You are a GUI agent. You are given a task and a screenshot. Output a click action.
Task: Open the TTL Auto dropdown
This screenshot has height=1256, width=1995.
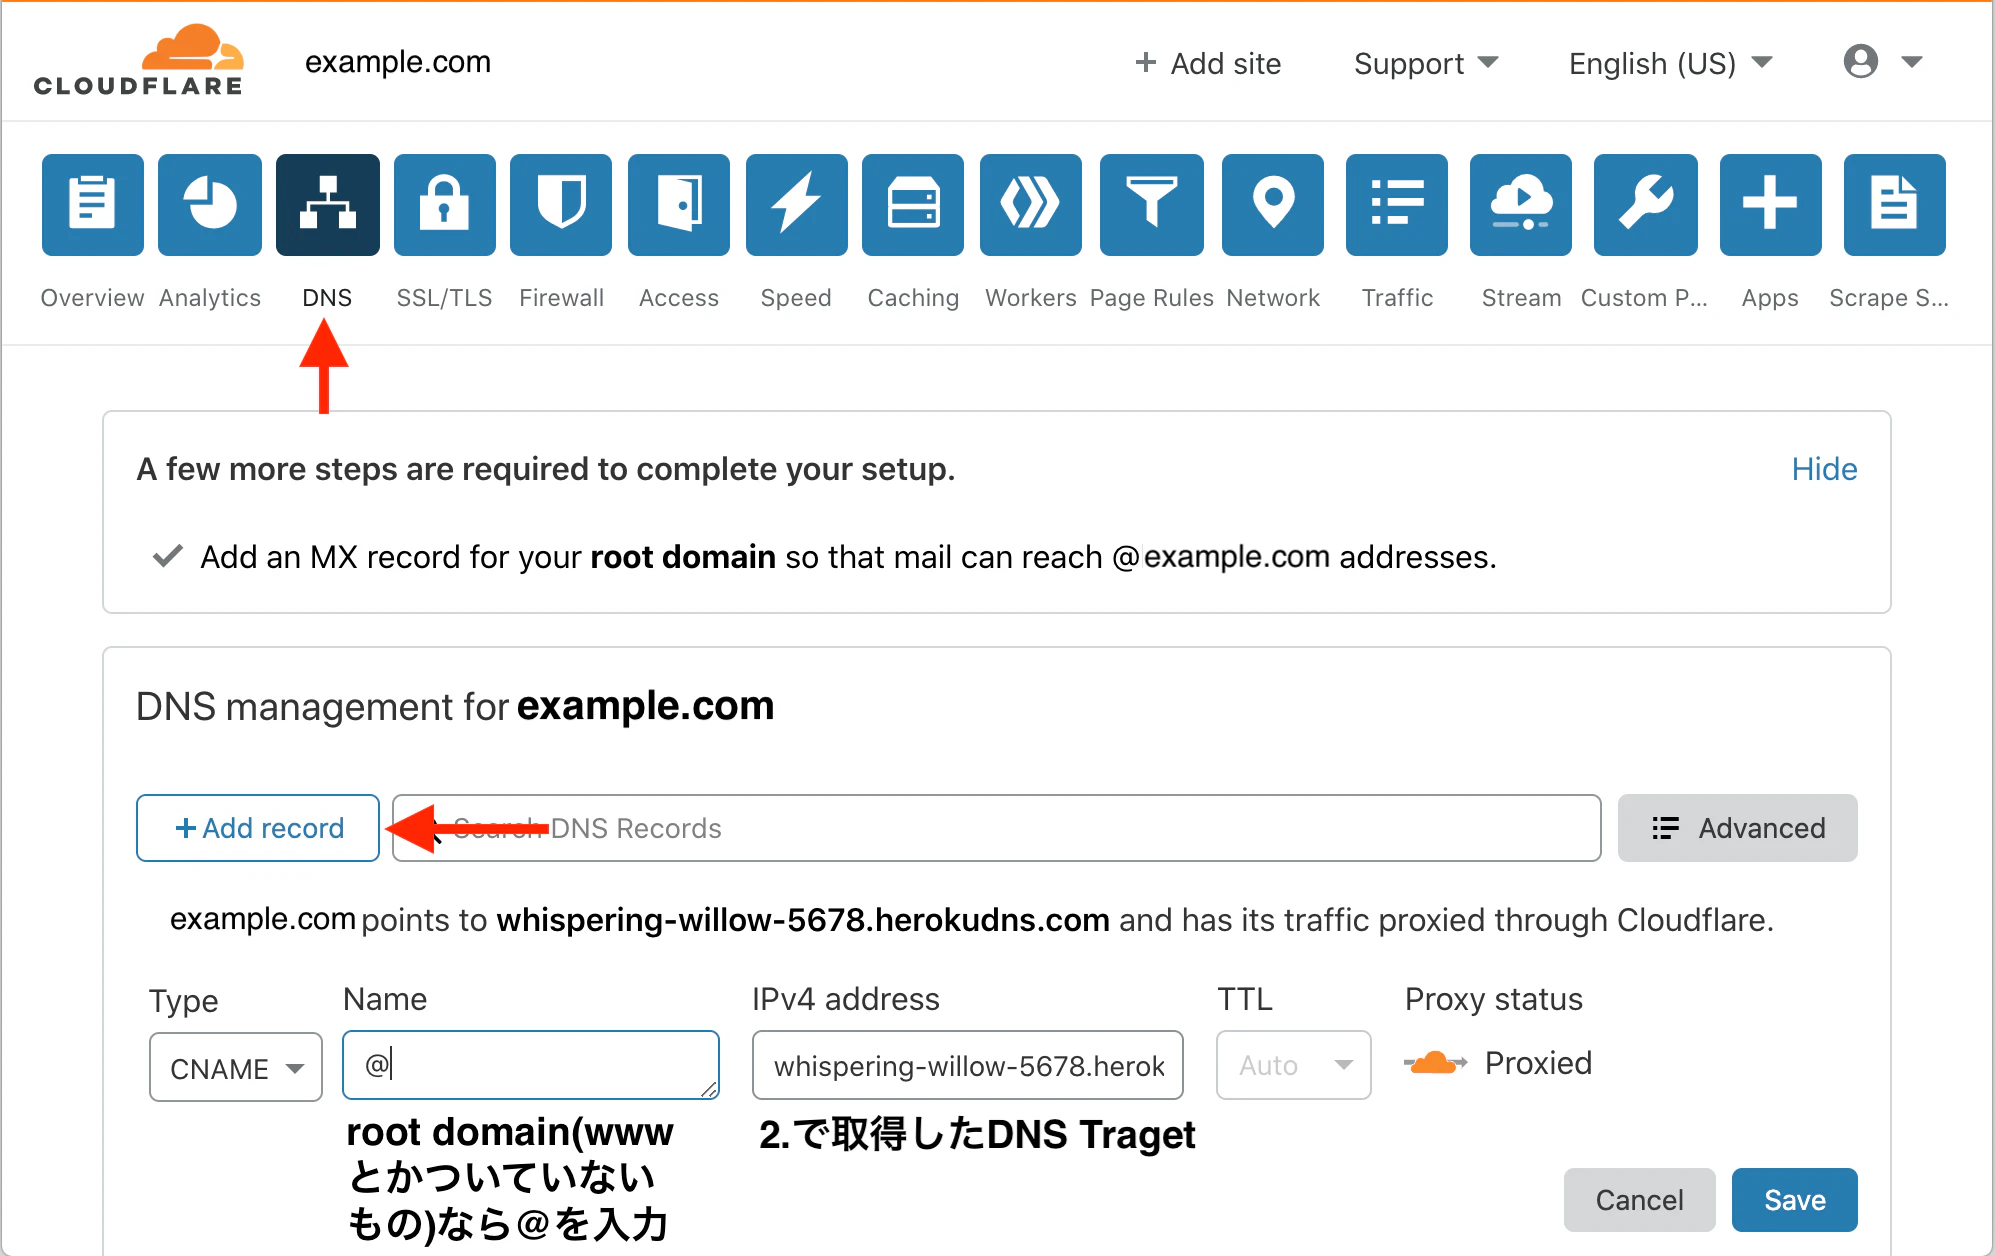coord(1294,1065)
